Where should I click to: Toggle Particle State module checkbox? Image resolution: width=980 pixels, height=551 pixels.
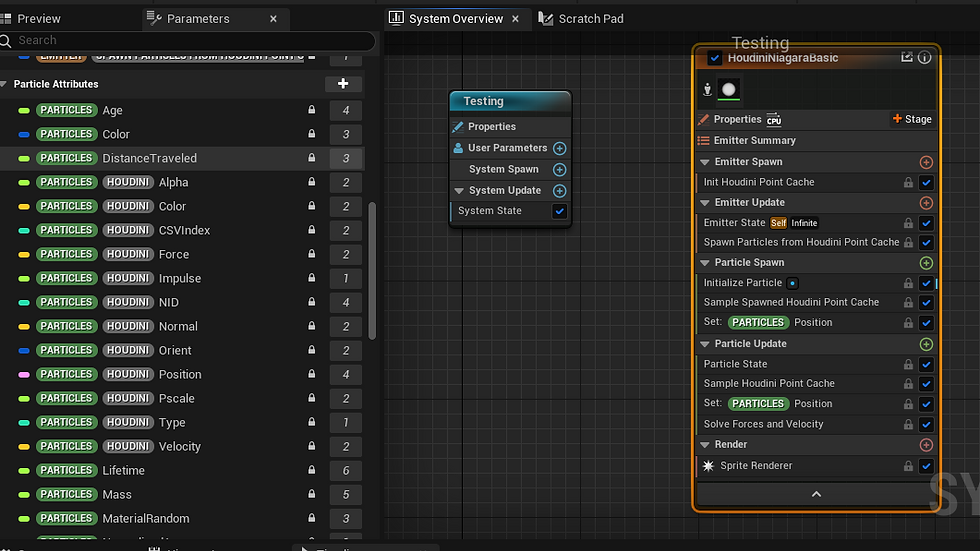pos(926,364)
